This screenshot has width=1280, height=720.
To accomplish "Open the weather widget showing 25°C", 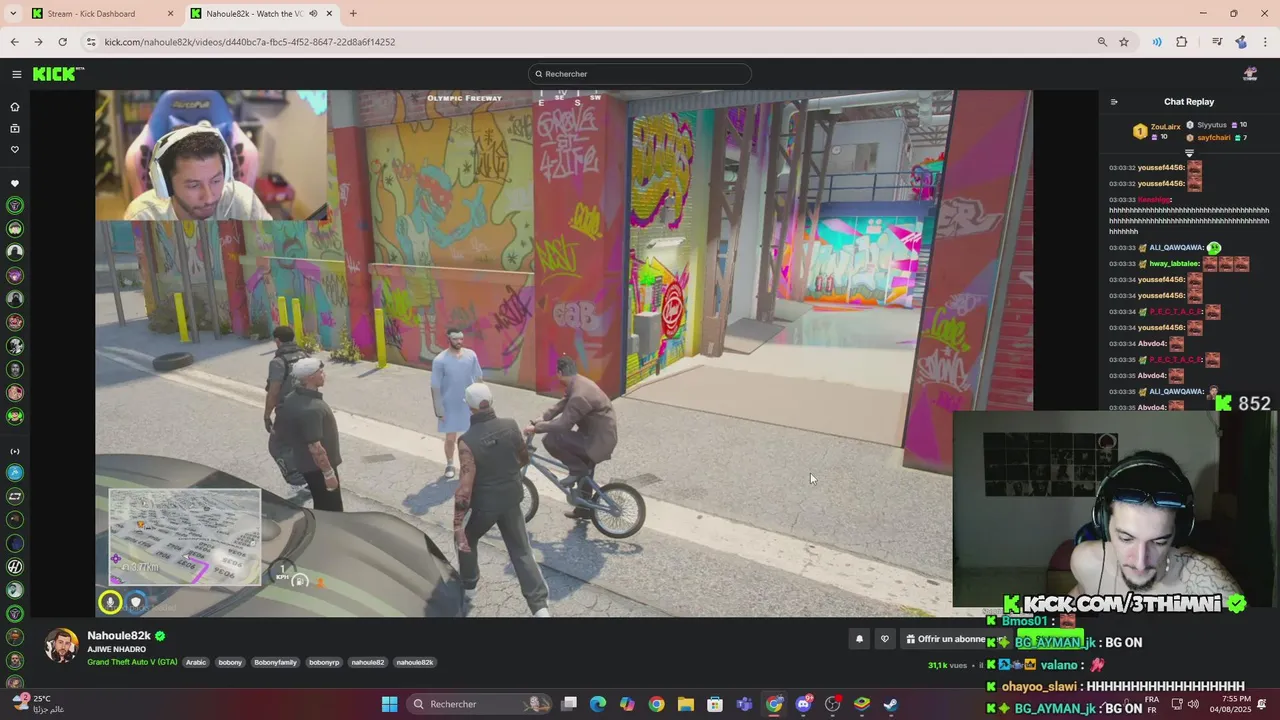I will tap(38, 704).
